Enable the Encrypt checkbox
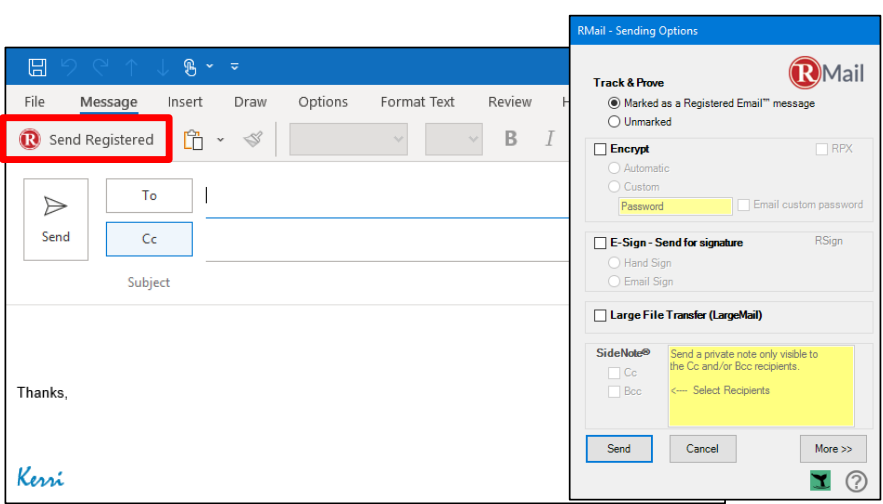 point(600,149)
